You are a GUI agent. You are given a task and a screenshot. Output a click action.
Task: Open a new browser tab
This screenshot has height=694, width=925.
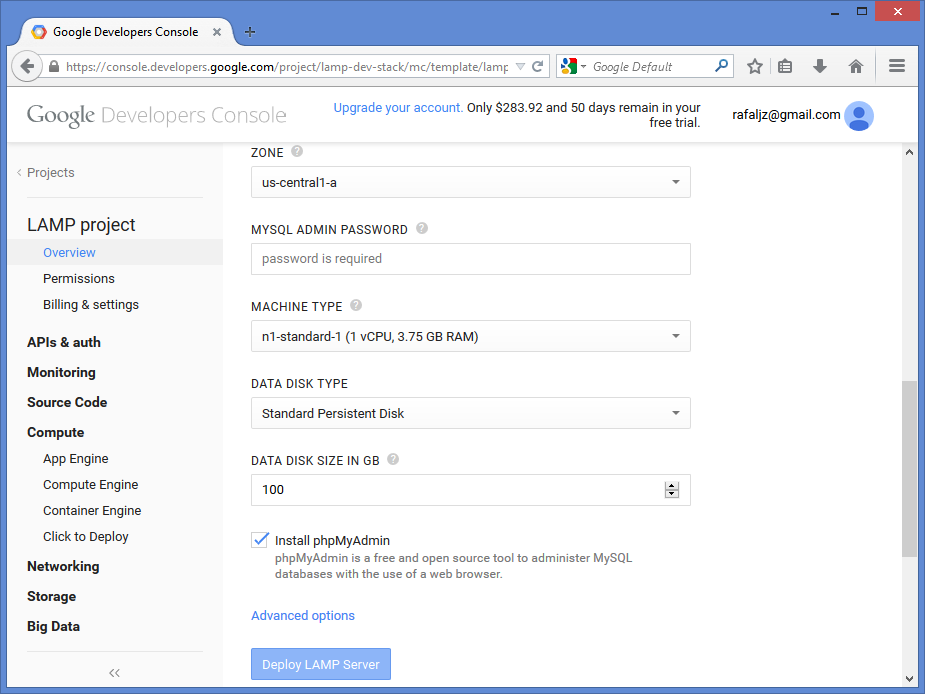tap(250, 32)
